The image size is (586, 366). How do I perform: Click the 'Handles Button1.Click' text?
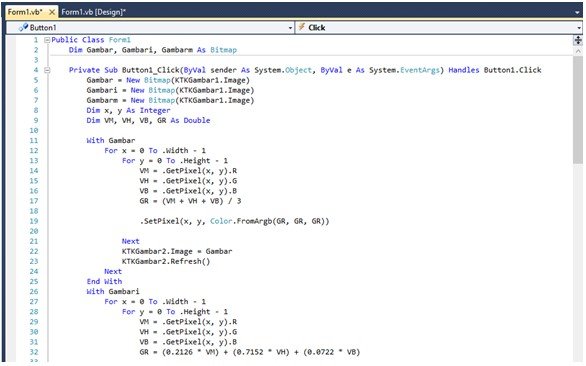pos(495,70)
